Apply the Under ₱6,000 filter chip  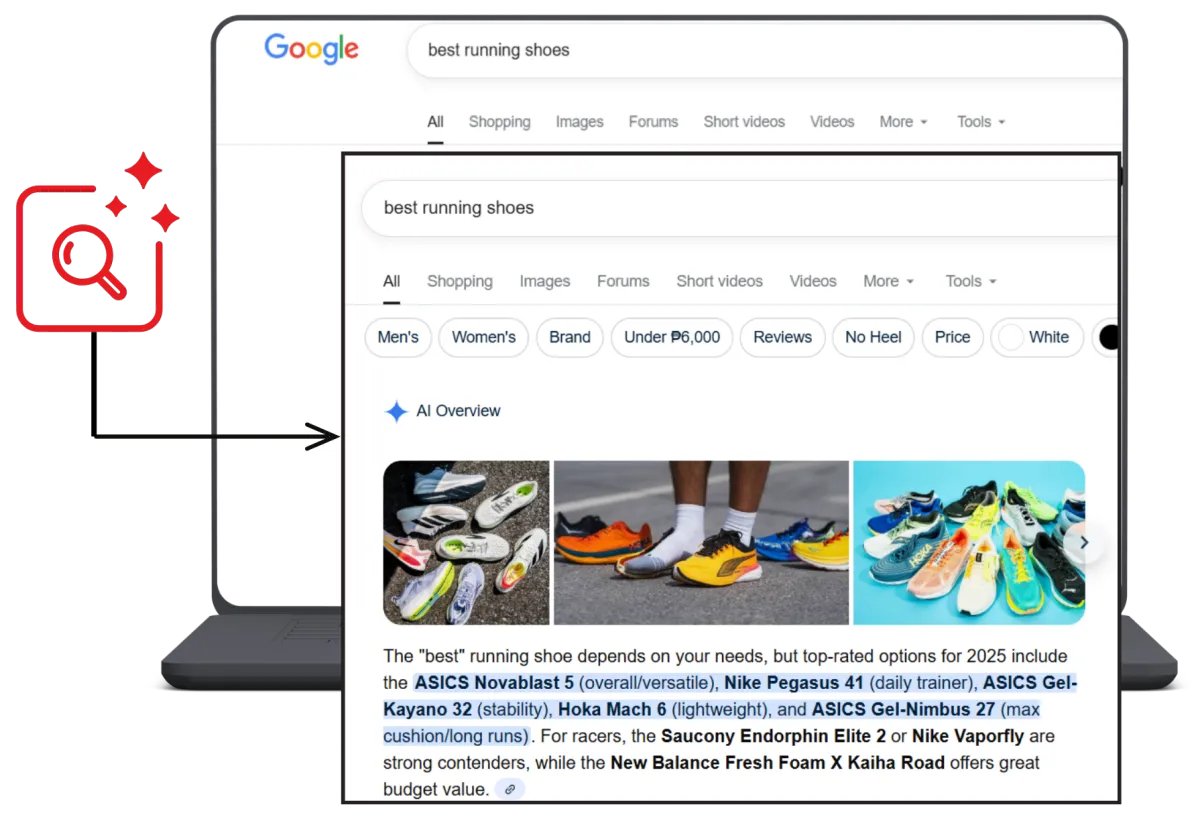672,337
